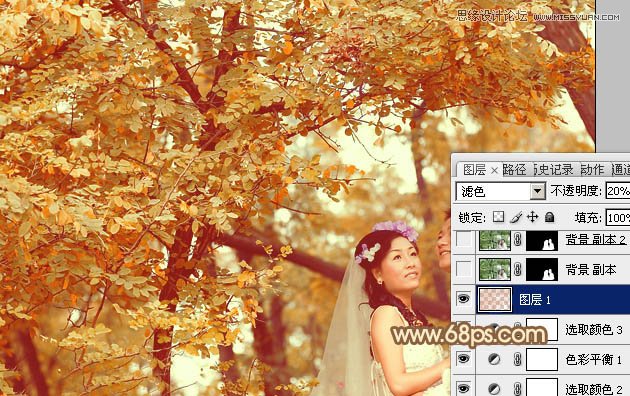Click the blend mode dropdown arrow button

(x=537, y=191)
